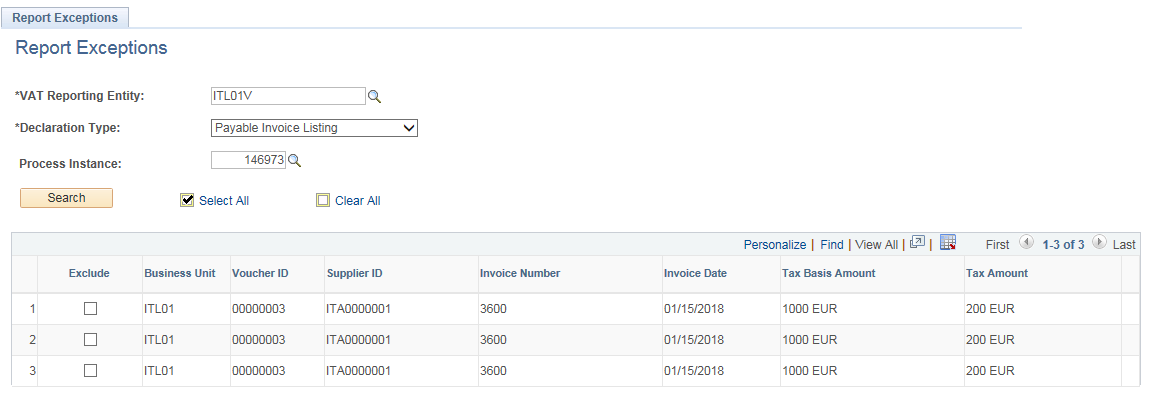
Task: Click the Search button
Action: click(66, 198)
